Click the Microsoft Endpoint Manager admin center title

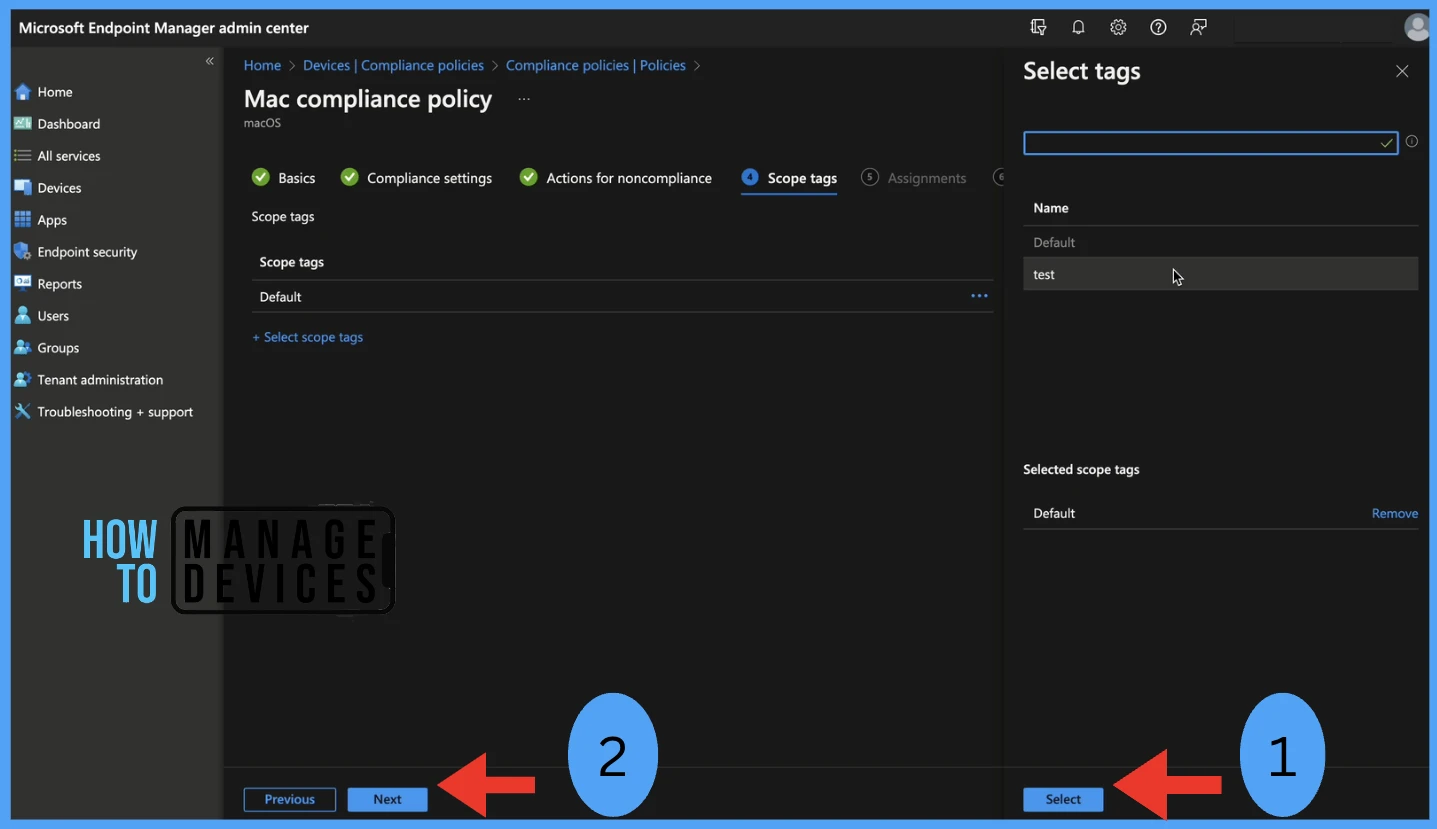164,28
